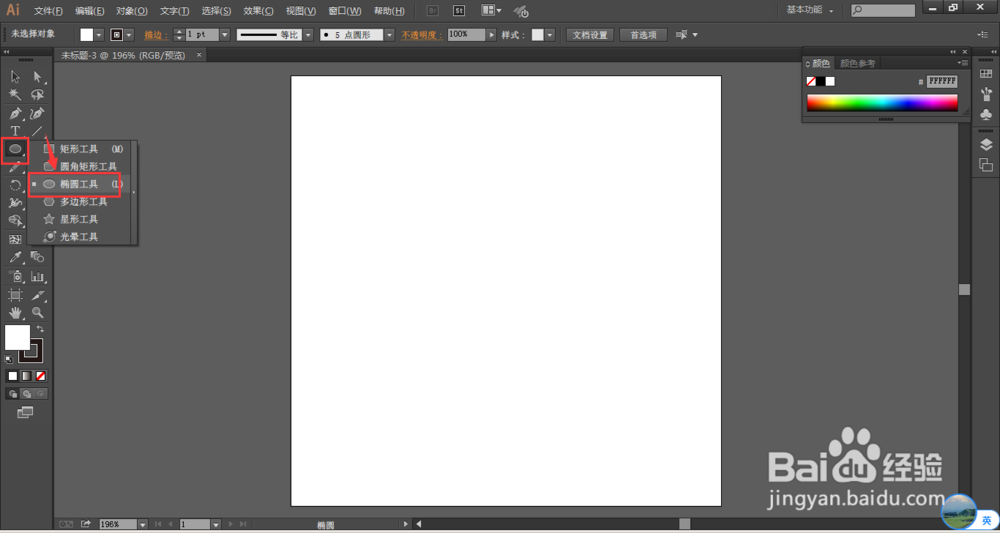
Task: Expand the opacity slider arrow
Action: pos(491,35)
